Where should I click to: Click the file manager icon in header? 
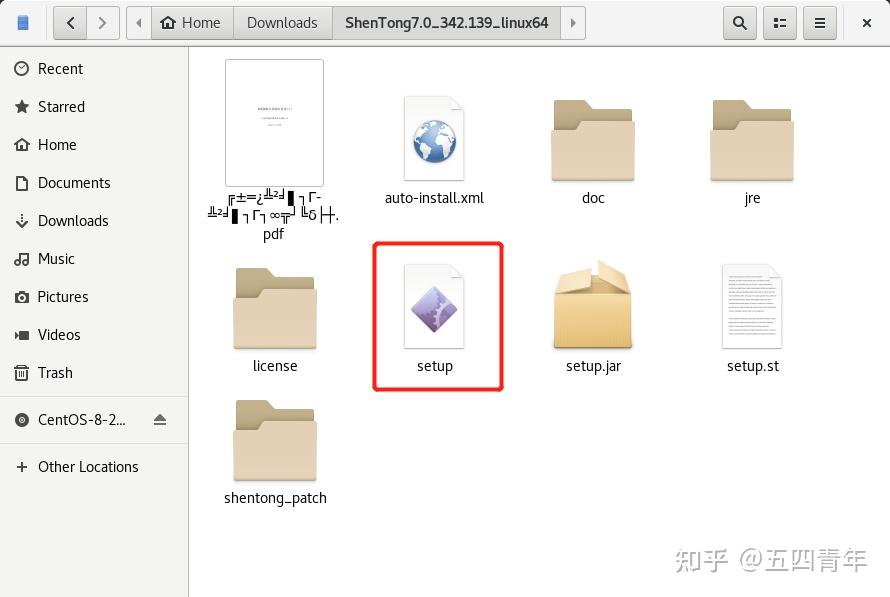click(23, 23)
